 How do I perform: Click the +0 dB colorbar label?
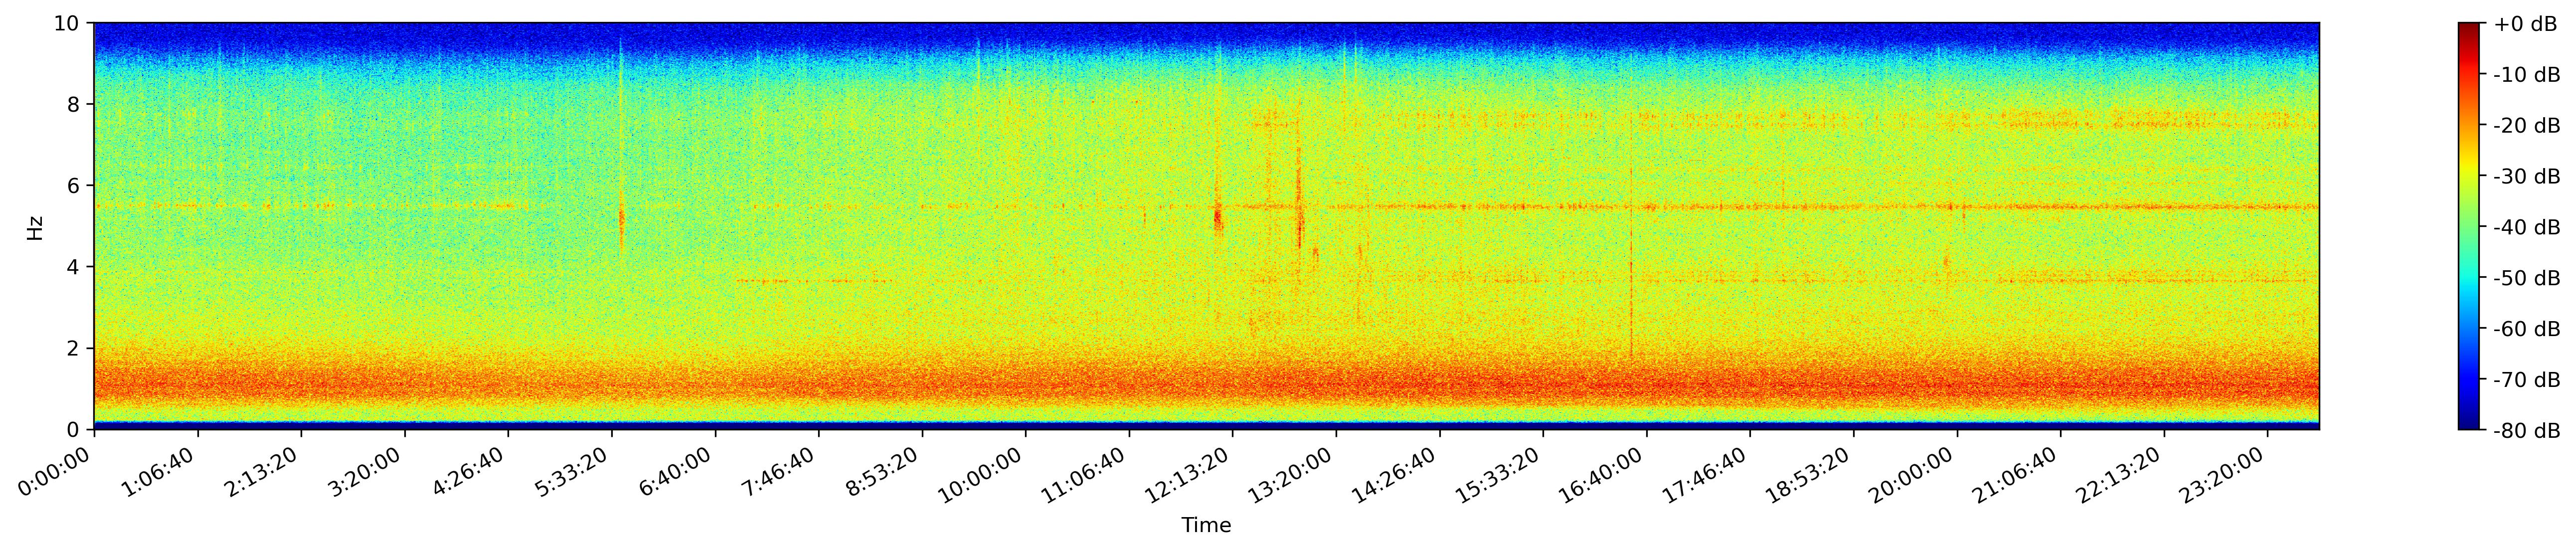(x=2525, y=24)
